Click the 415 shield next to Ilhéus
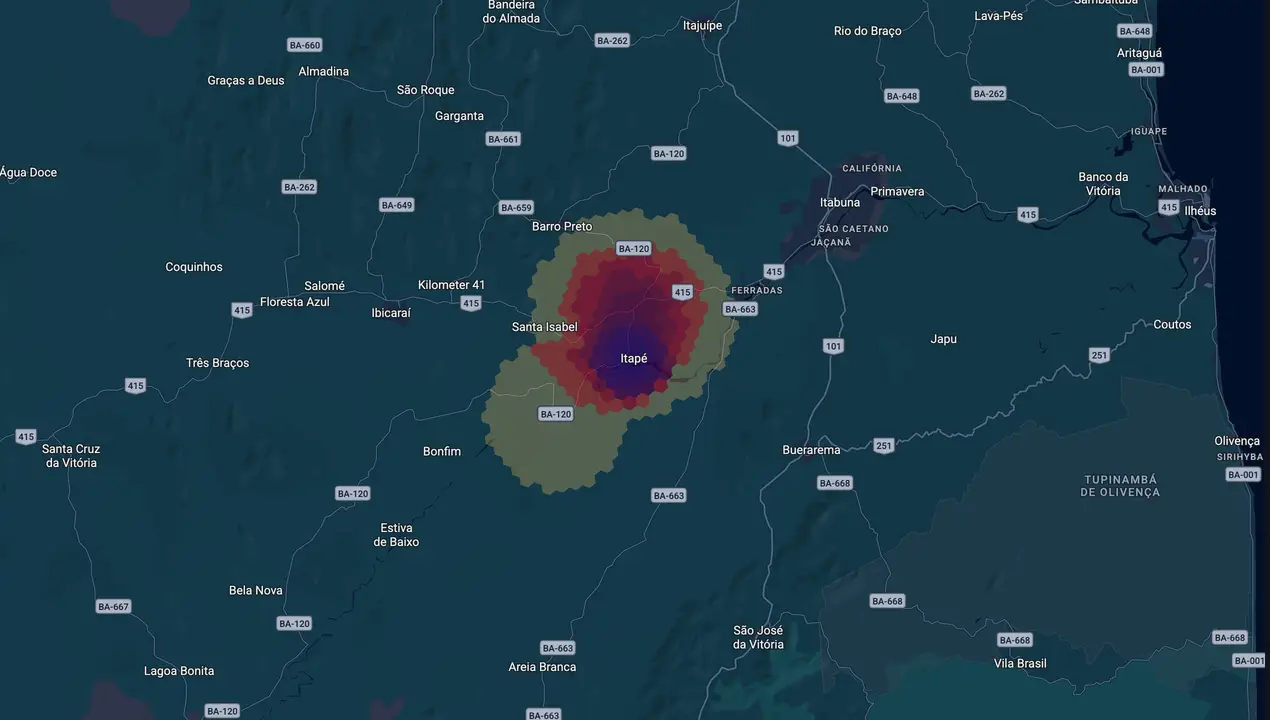Image resolution: width=1270 pixels, height=720 pixels. point(1169,207)
